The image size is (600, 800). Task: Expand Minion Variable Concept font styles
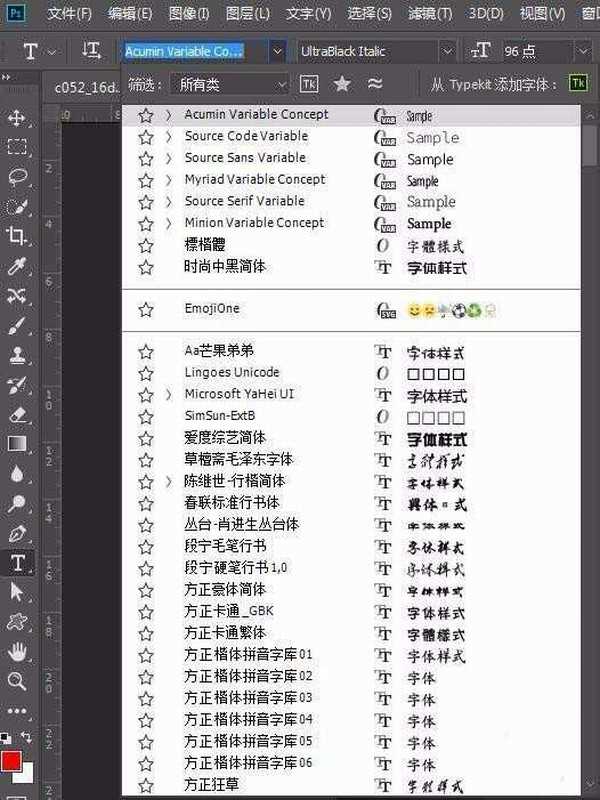click(x=168, y=223)
